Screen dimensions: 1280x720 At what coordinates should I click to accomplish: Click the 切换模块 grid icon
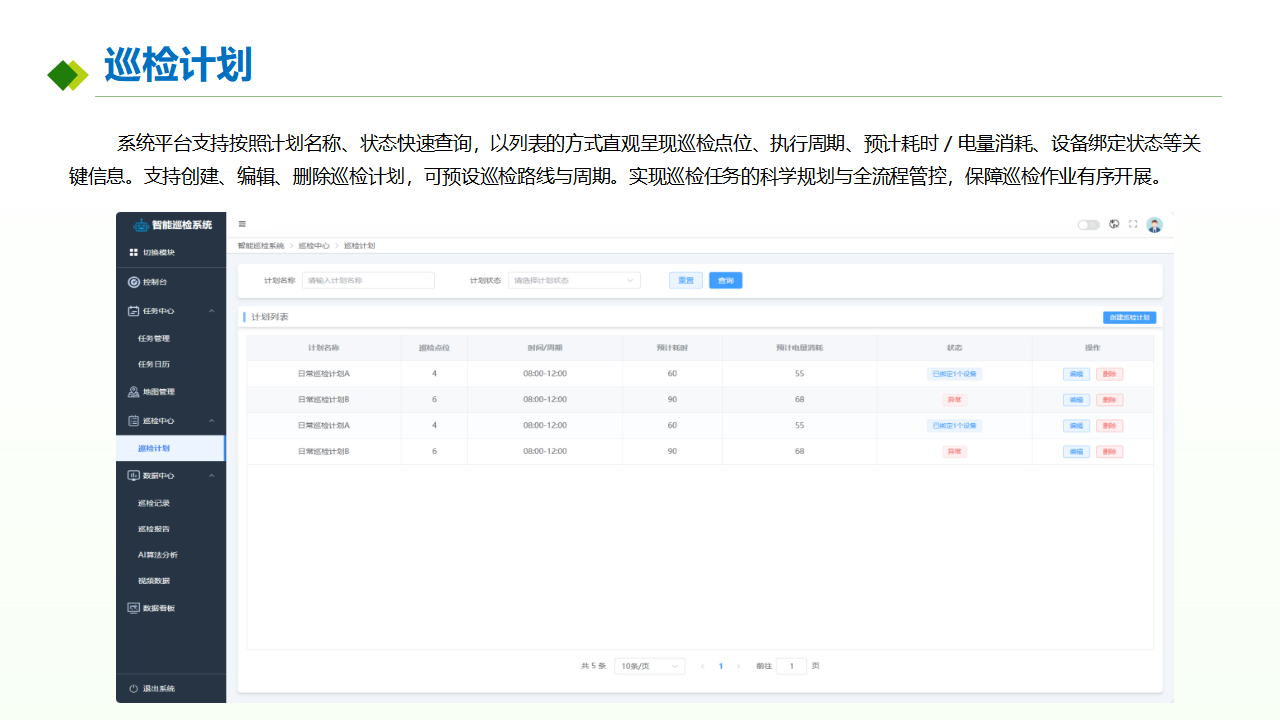[134, 253]
